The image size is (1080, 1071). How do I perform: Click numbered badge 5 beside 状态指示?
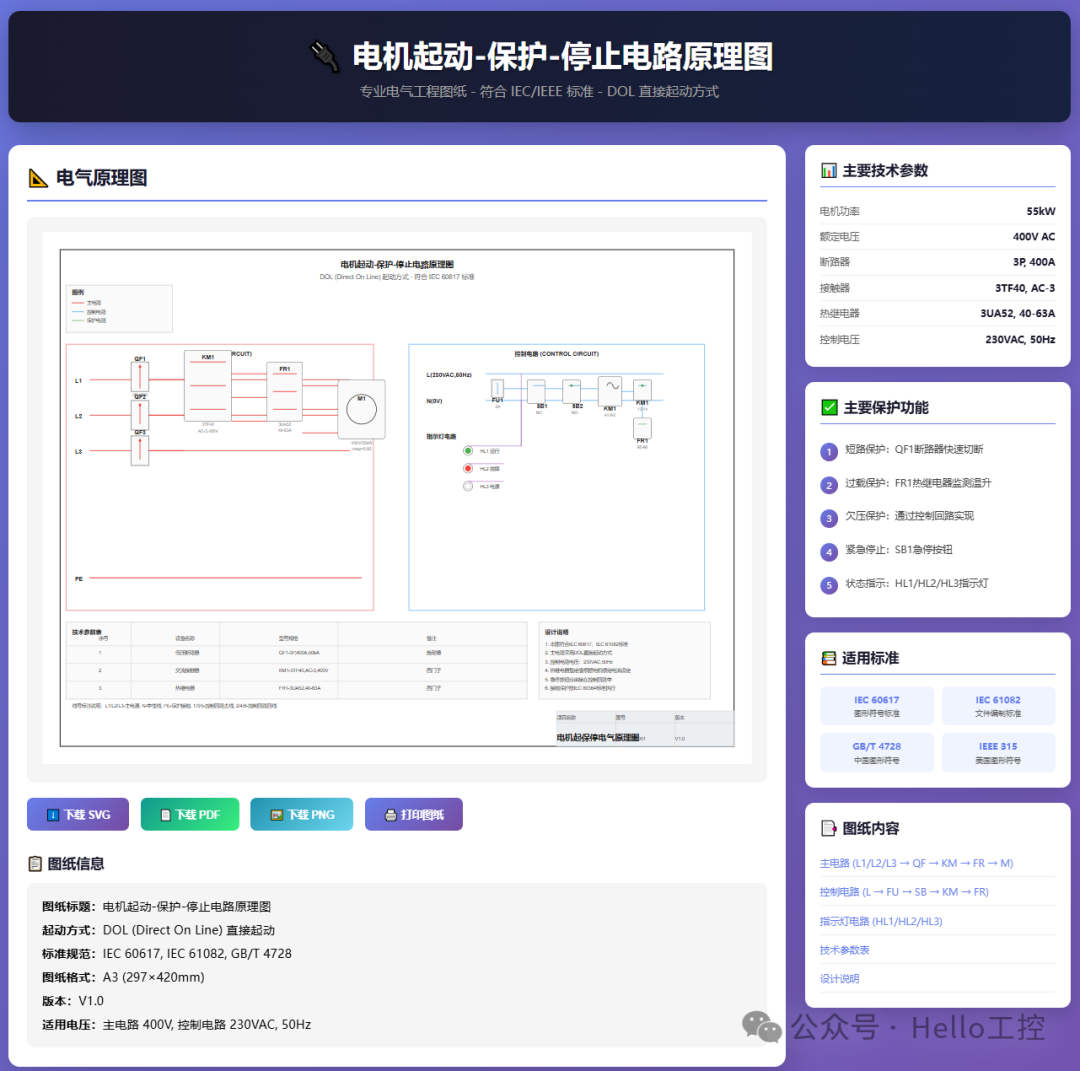829,585
